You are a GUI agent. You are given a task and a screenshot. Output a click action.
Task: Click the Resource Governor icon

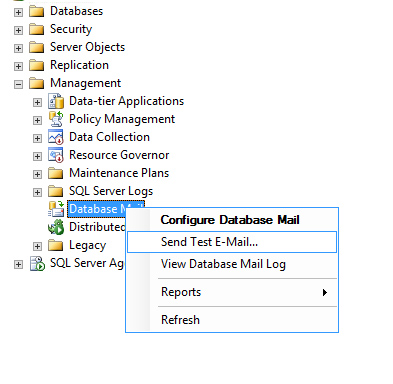(56, 155)
